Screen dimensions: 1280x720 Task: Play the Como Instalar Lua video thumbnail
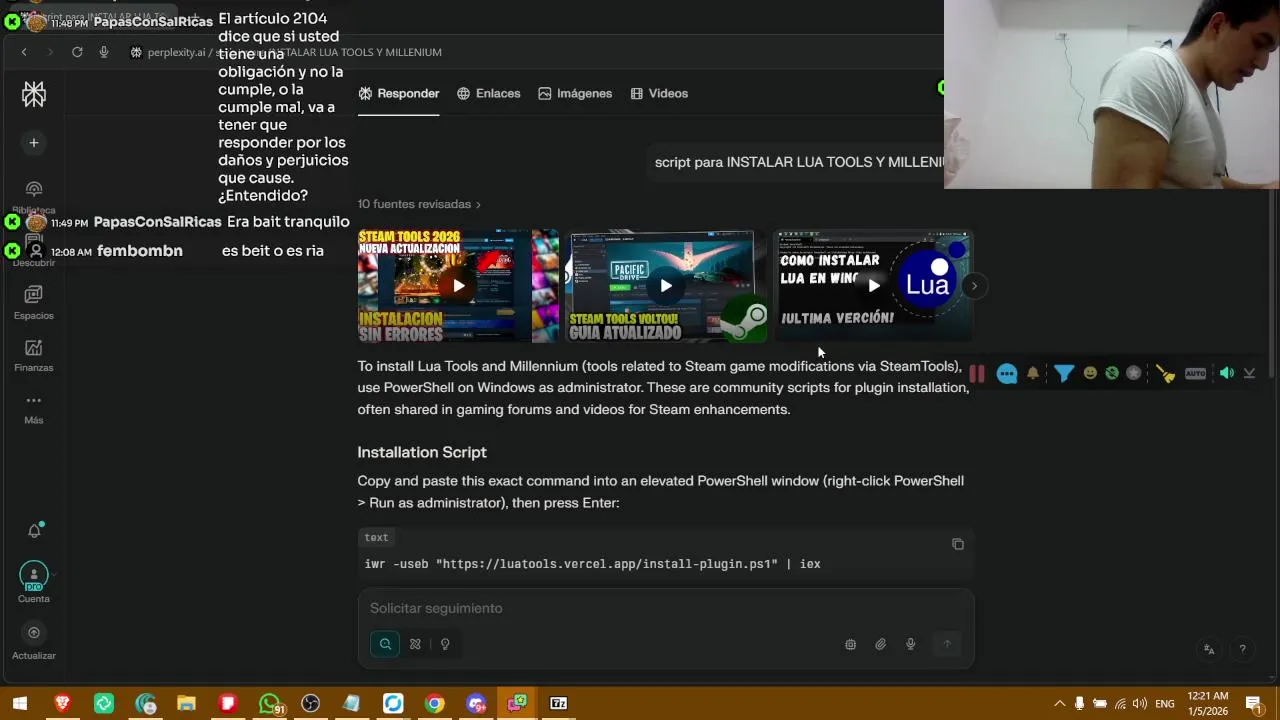[x=874, y=286]
